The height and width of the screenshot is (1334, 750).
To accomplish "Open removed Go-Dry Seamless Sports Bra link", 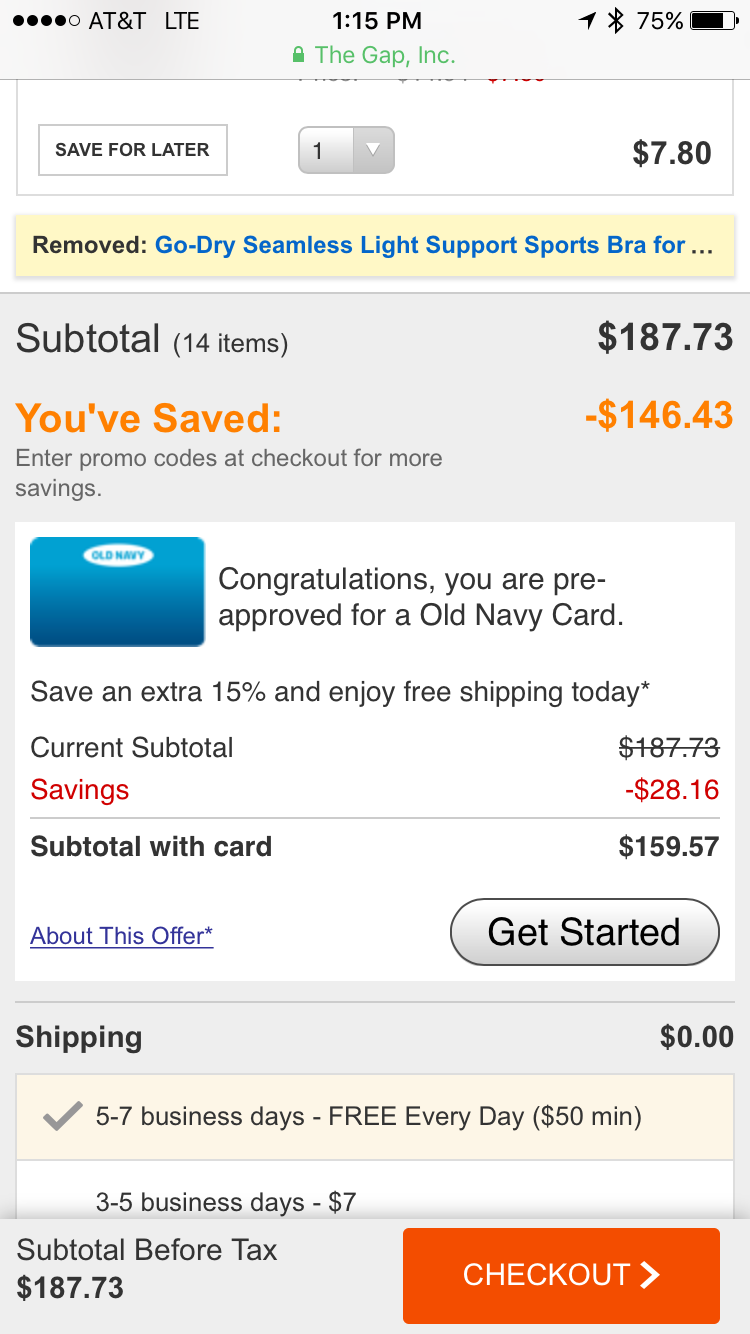I will pos(433,245).
